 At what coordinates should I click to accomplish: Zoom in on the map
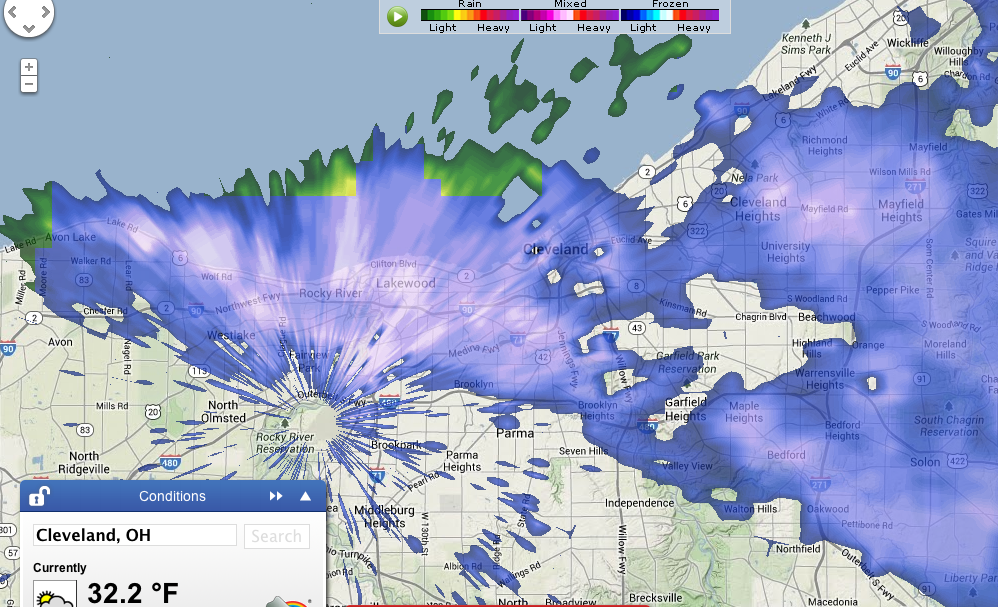(x=29, y=67)
